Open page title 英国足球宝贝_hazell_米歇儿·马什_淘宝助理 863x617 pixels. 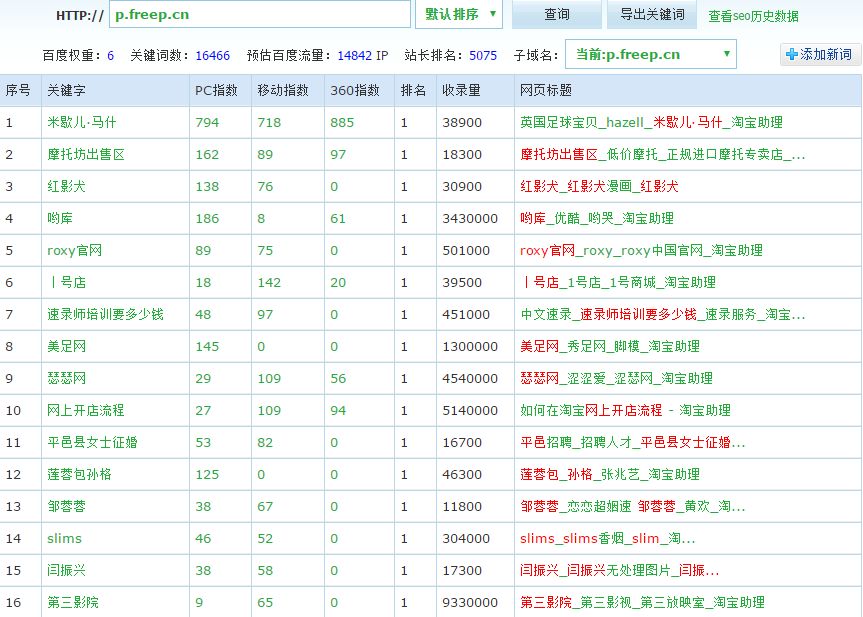tap(651, 122)
